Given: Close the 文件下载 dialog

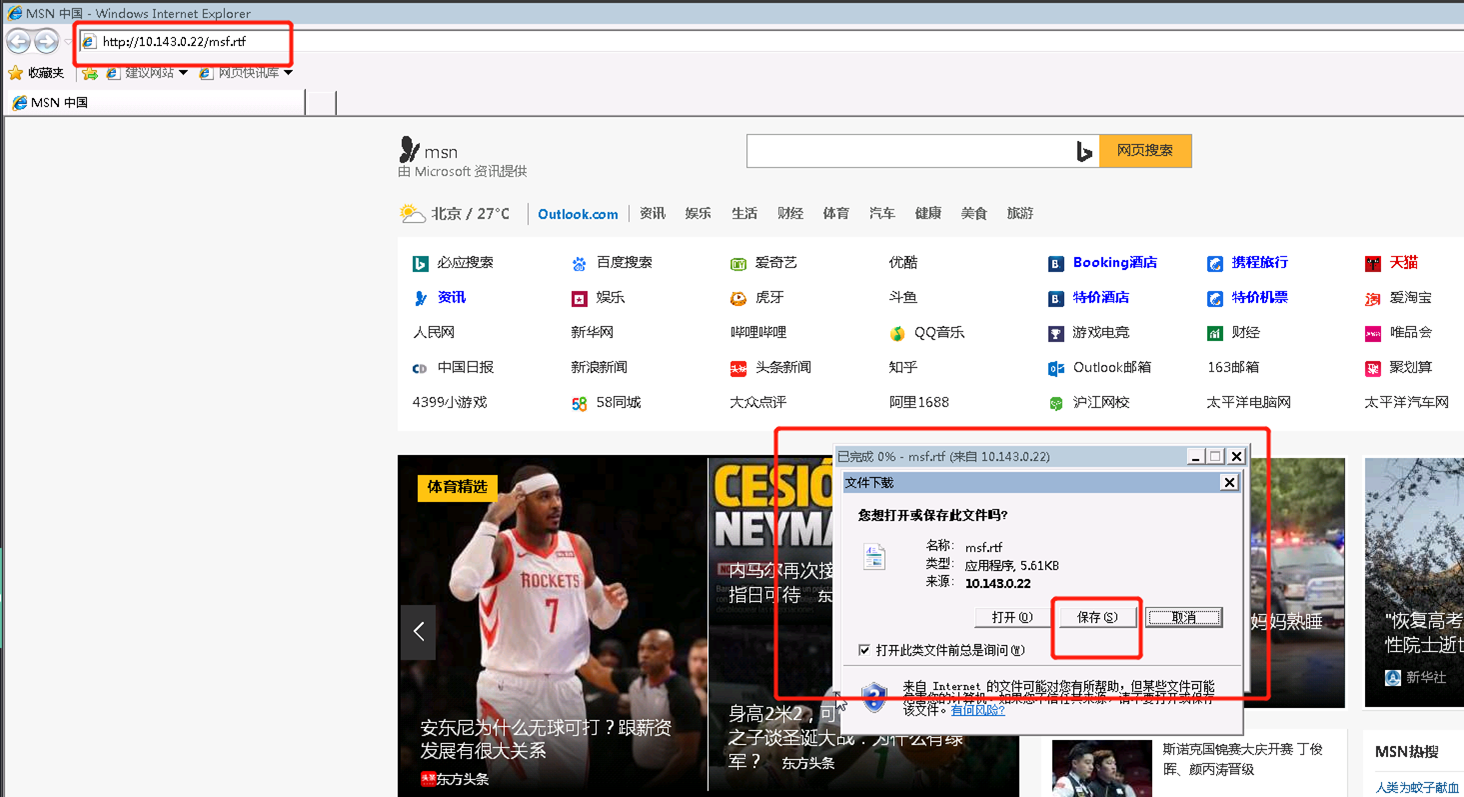Looking at the screenshot, I should 1229,482.
